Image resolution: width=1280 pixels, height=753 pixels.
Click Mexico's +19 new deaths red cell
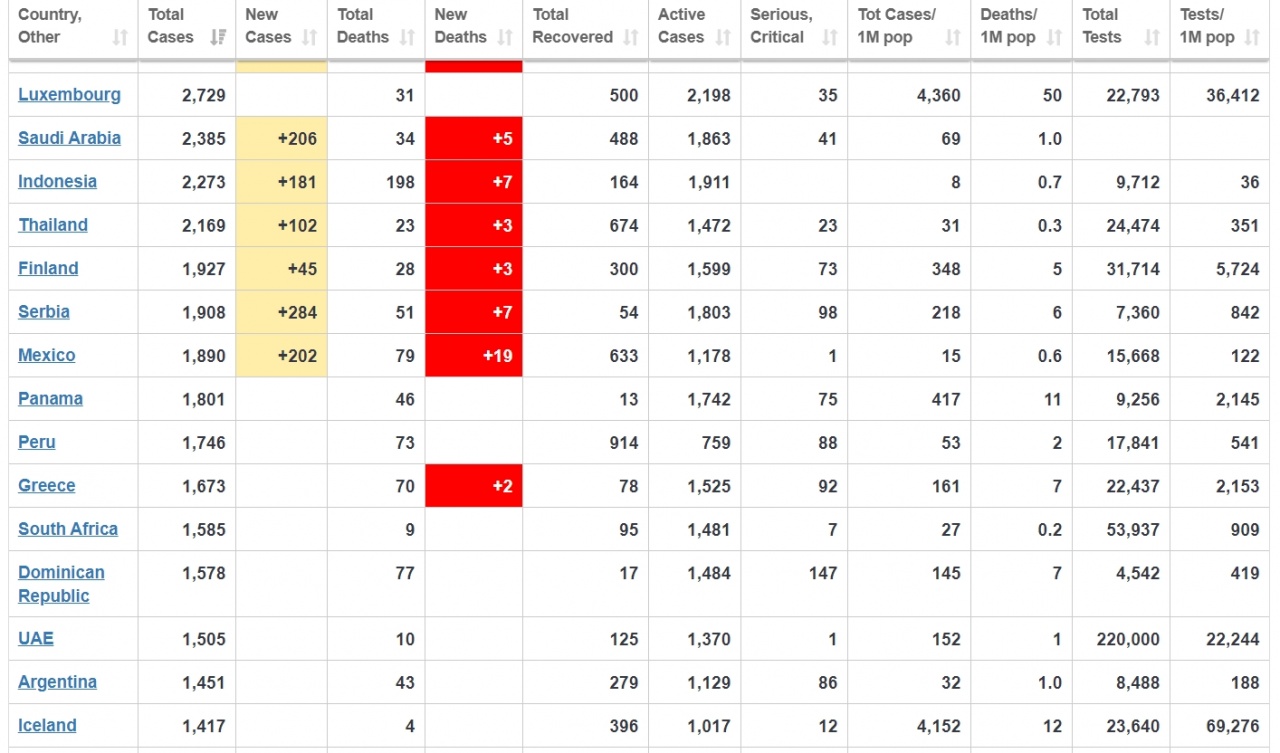[x=474, y=355]
